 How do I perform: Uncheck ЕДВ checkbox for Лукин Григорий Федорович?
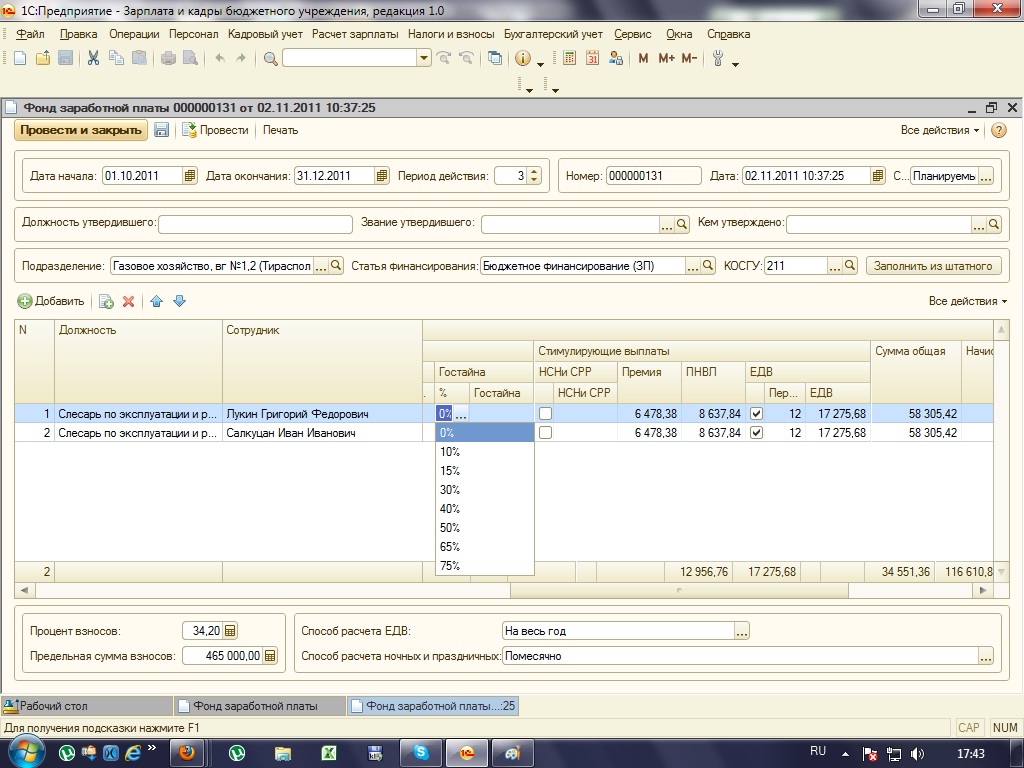click(757, 414)
